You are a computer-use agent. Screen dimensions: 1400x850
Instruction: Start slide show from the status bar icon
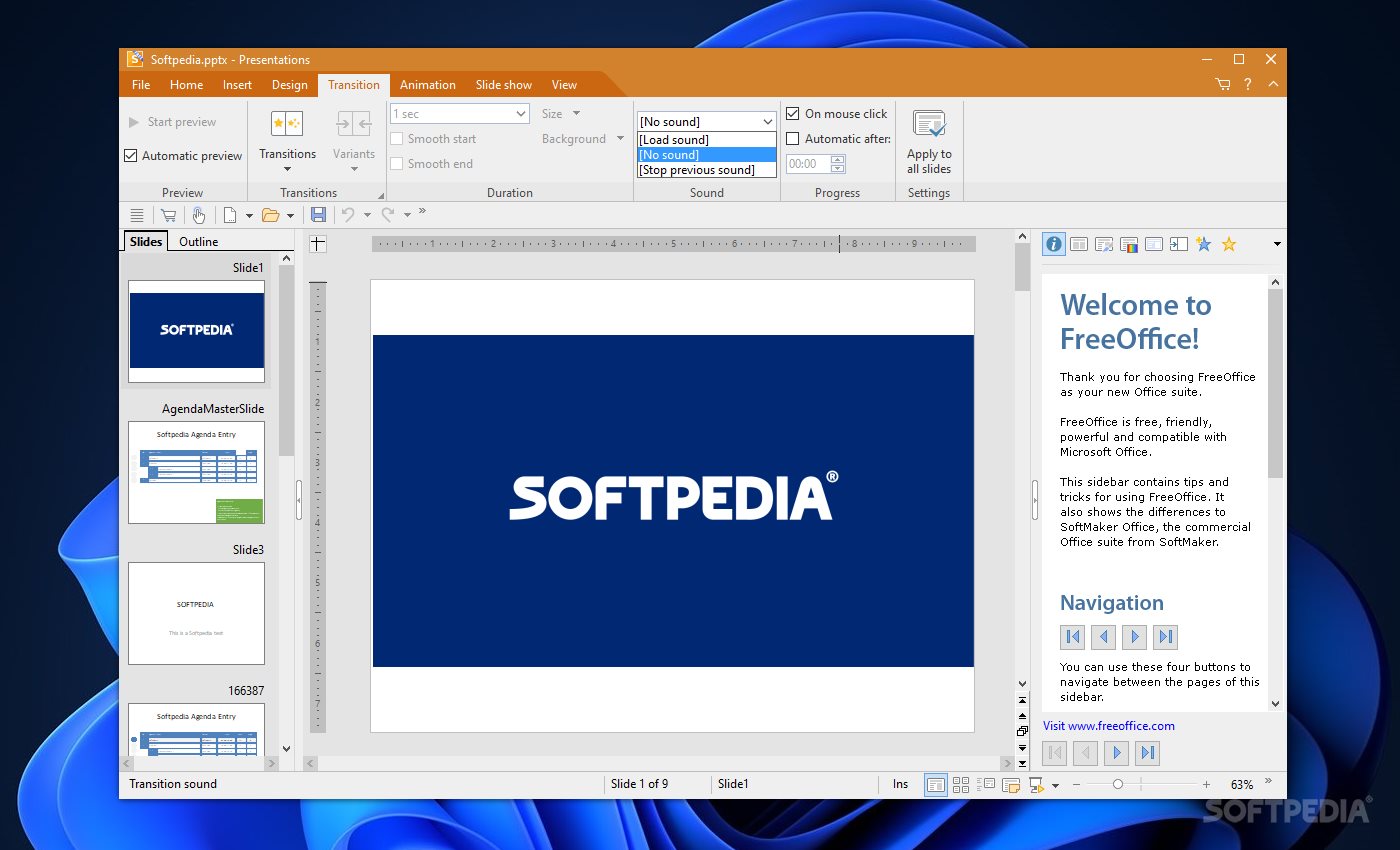(1037, 785)
